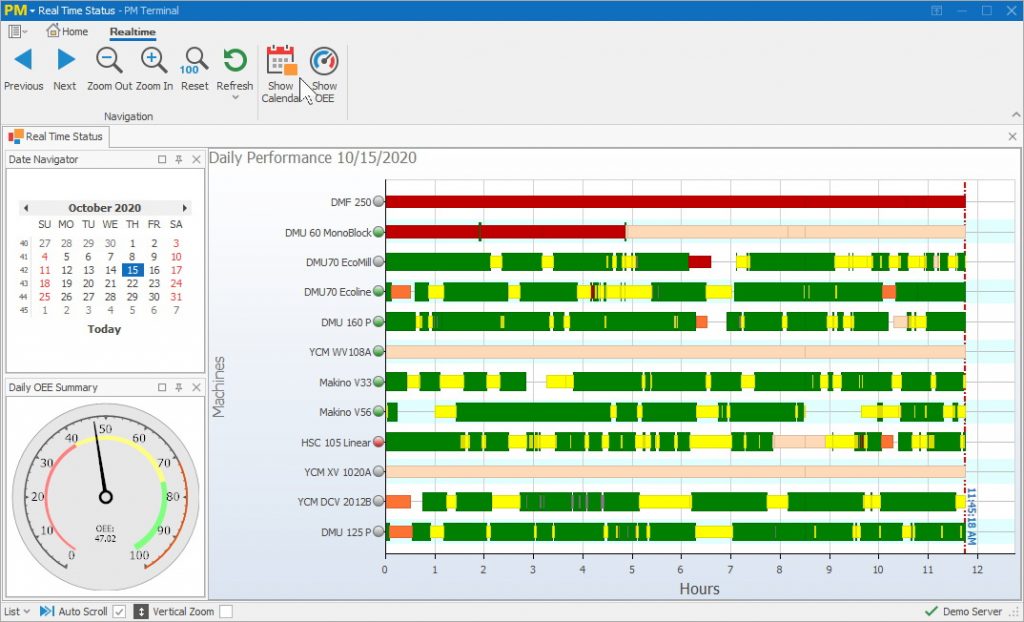Maximize the Date Navigator panel
1024x622 pixels.
pos(162,159)
